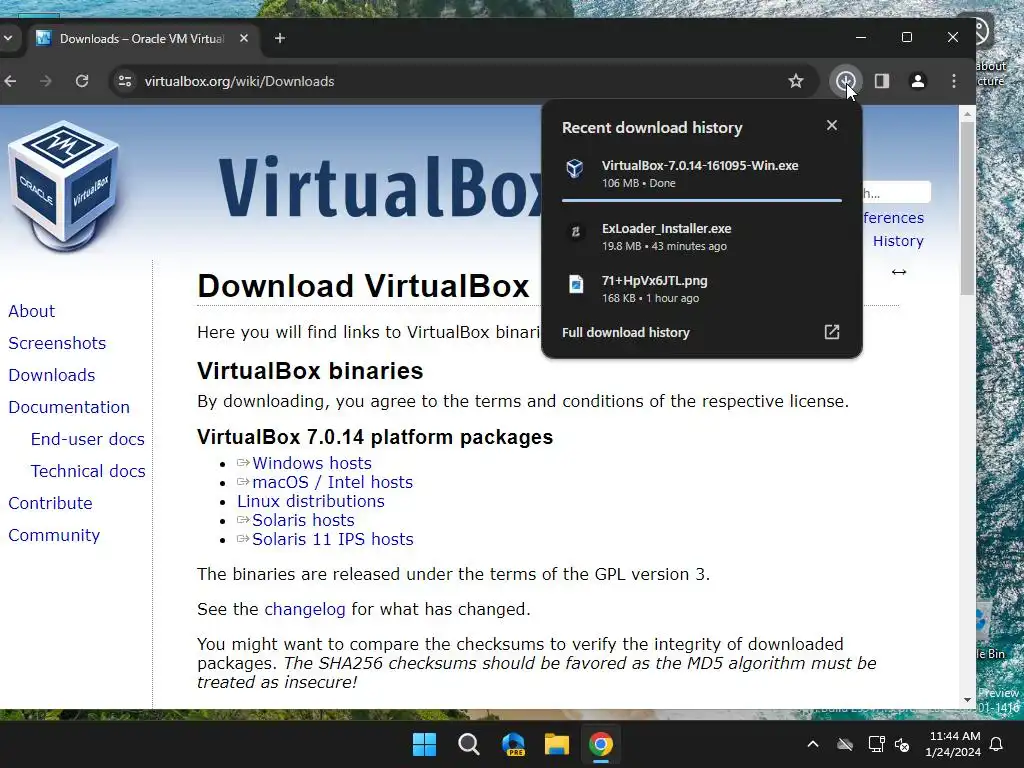Open the About sidebar link

point(31,311)
